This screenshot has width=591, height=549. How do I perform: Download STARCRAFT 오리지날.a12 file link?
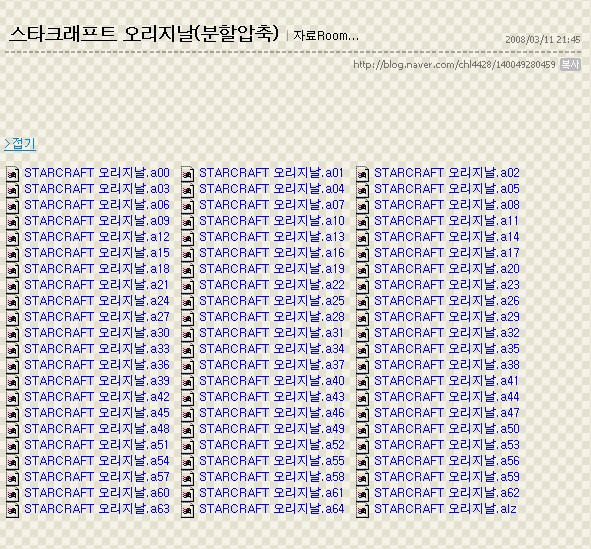tap(97, 237)
